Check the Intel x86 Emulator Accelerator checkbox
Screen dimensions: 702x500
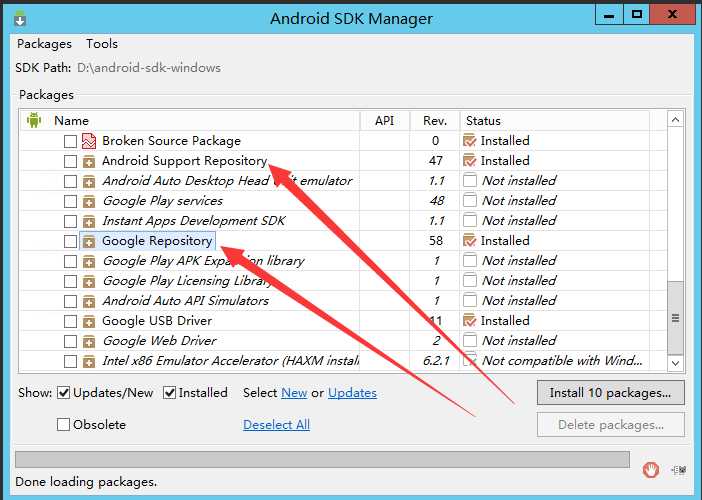[70, 361]
